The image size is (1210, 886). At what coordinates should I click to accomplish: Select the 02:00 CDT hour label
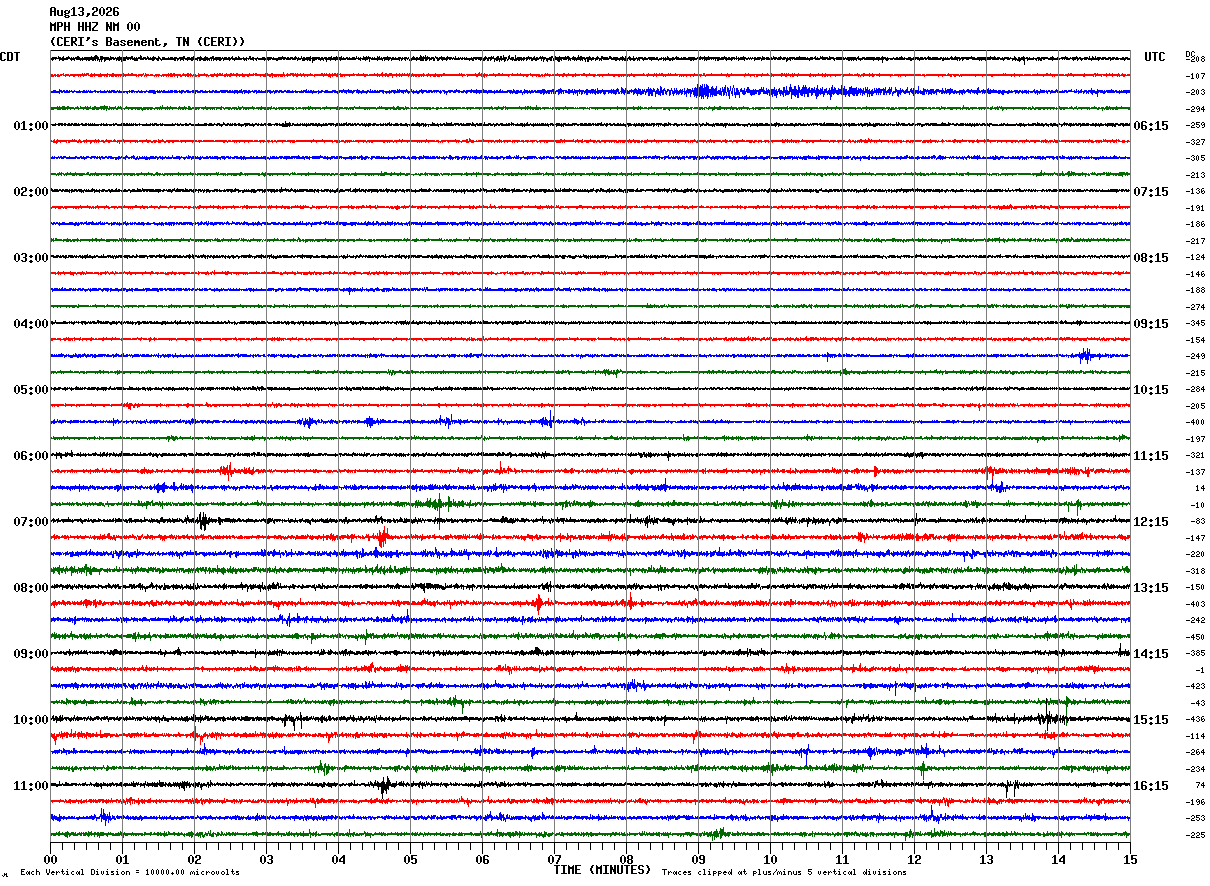[31, 192]
